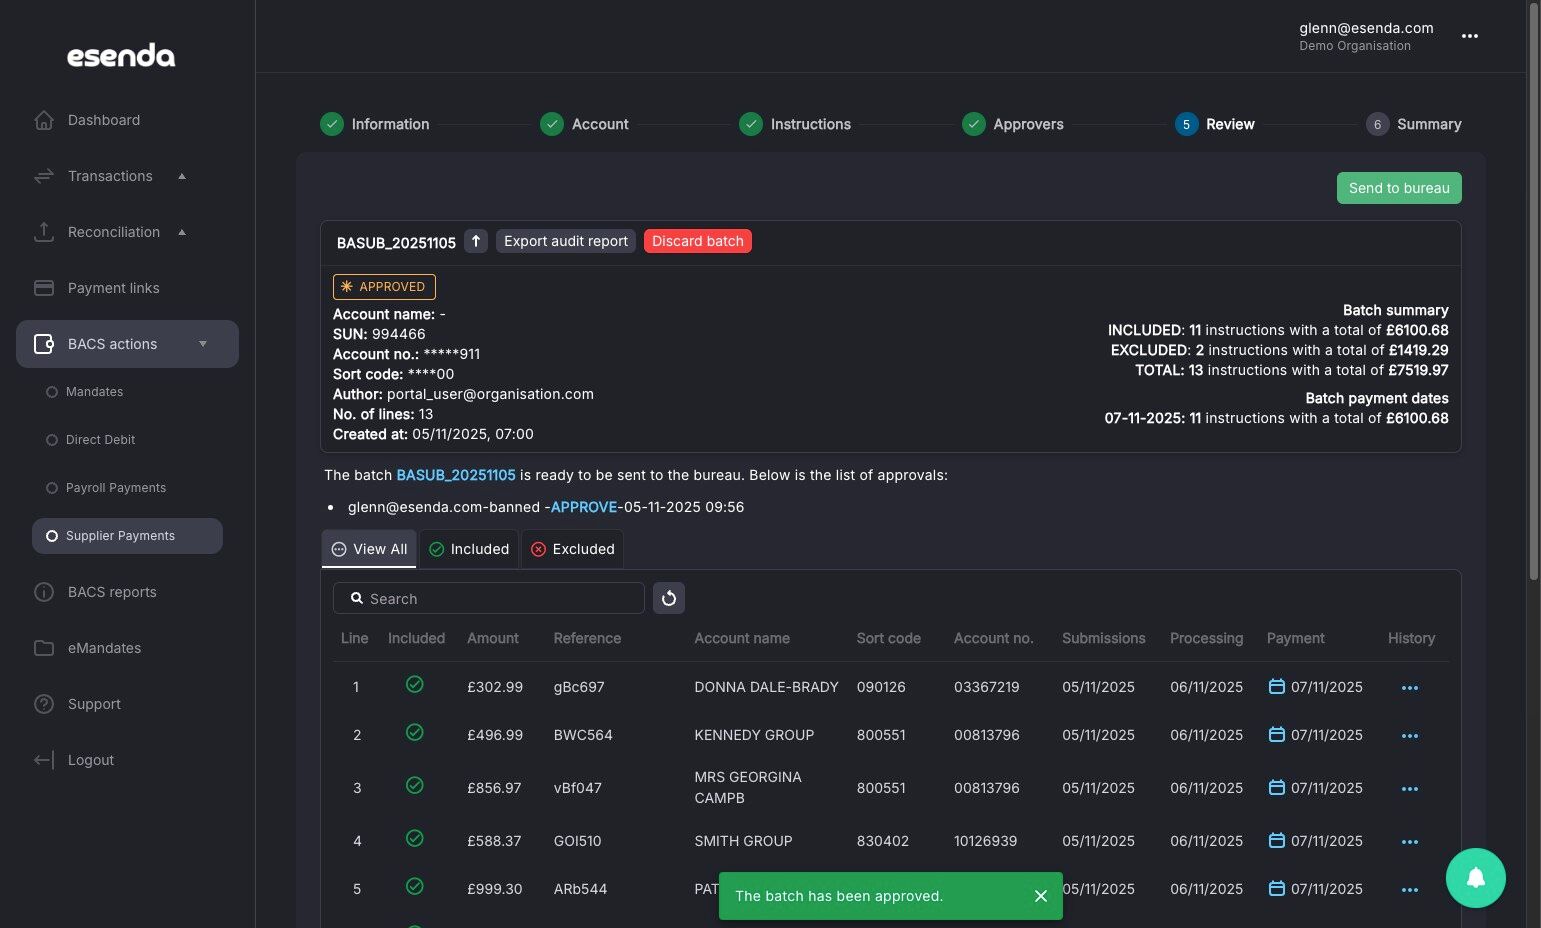This screenshot has width=1541, height=928.
Task: Collapse the BACS actions menu
Action: 127,344
